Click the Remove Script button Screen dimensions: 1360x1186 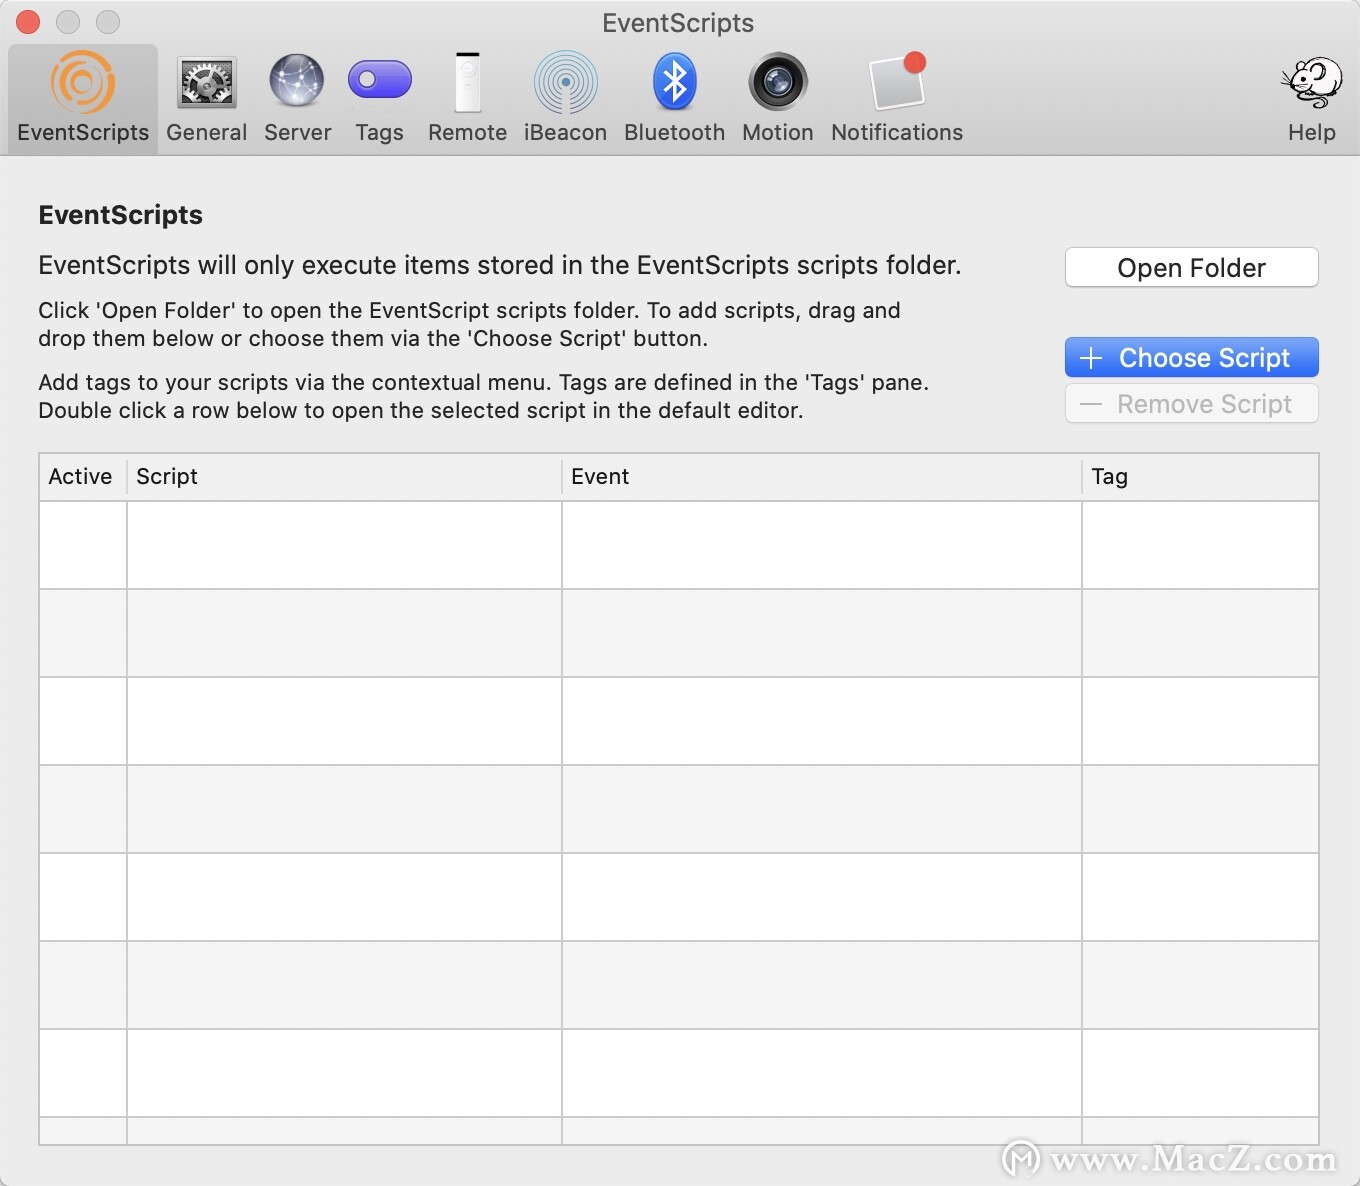point(1191,403)
